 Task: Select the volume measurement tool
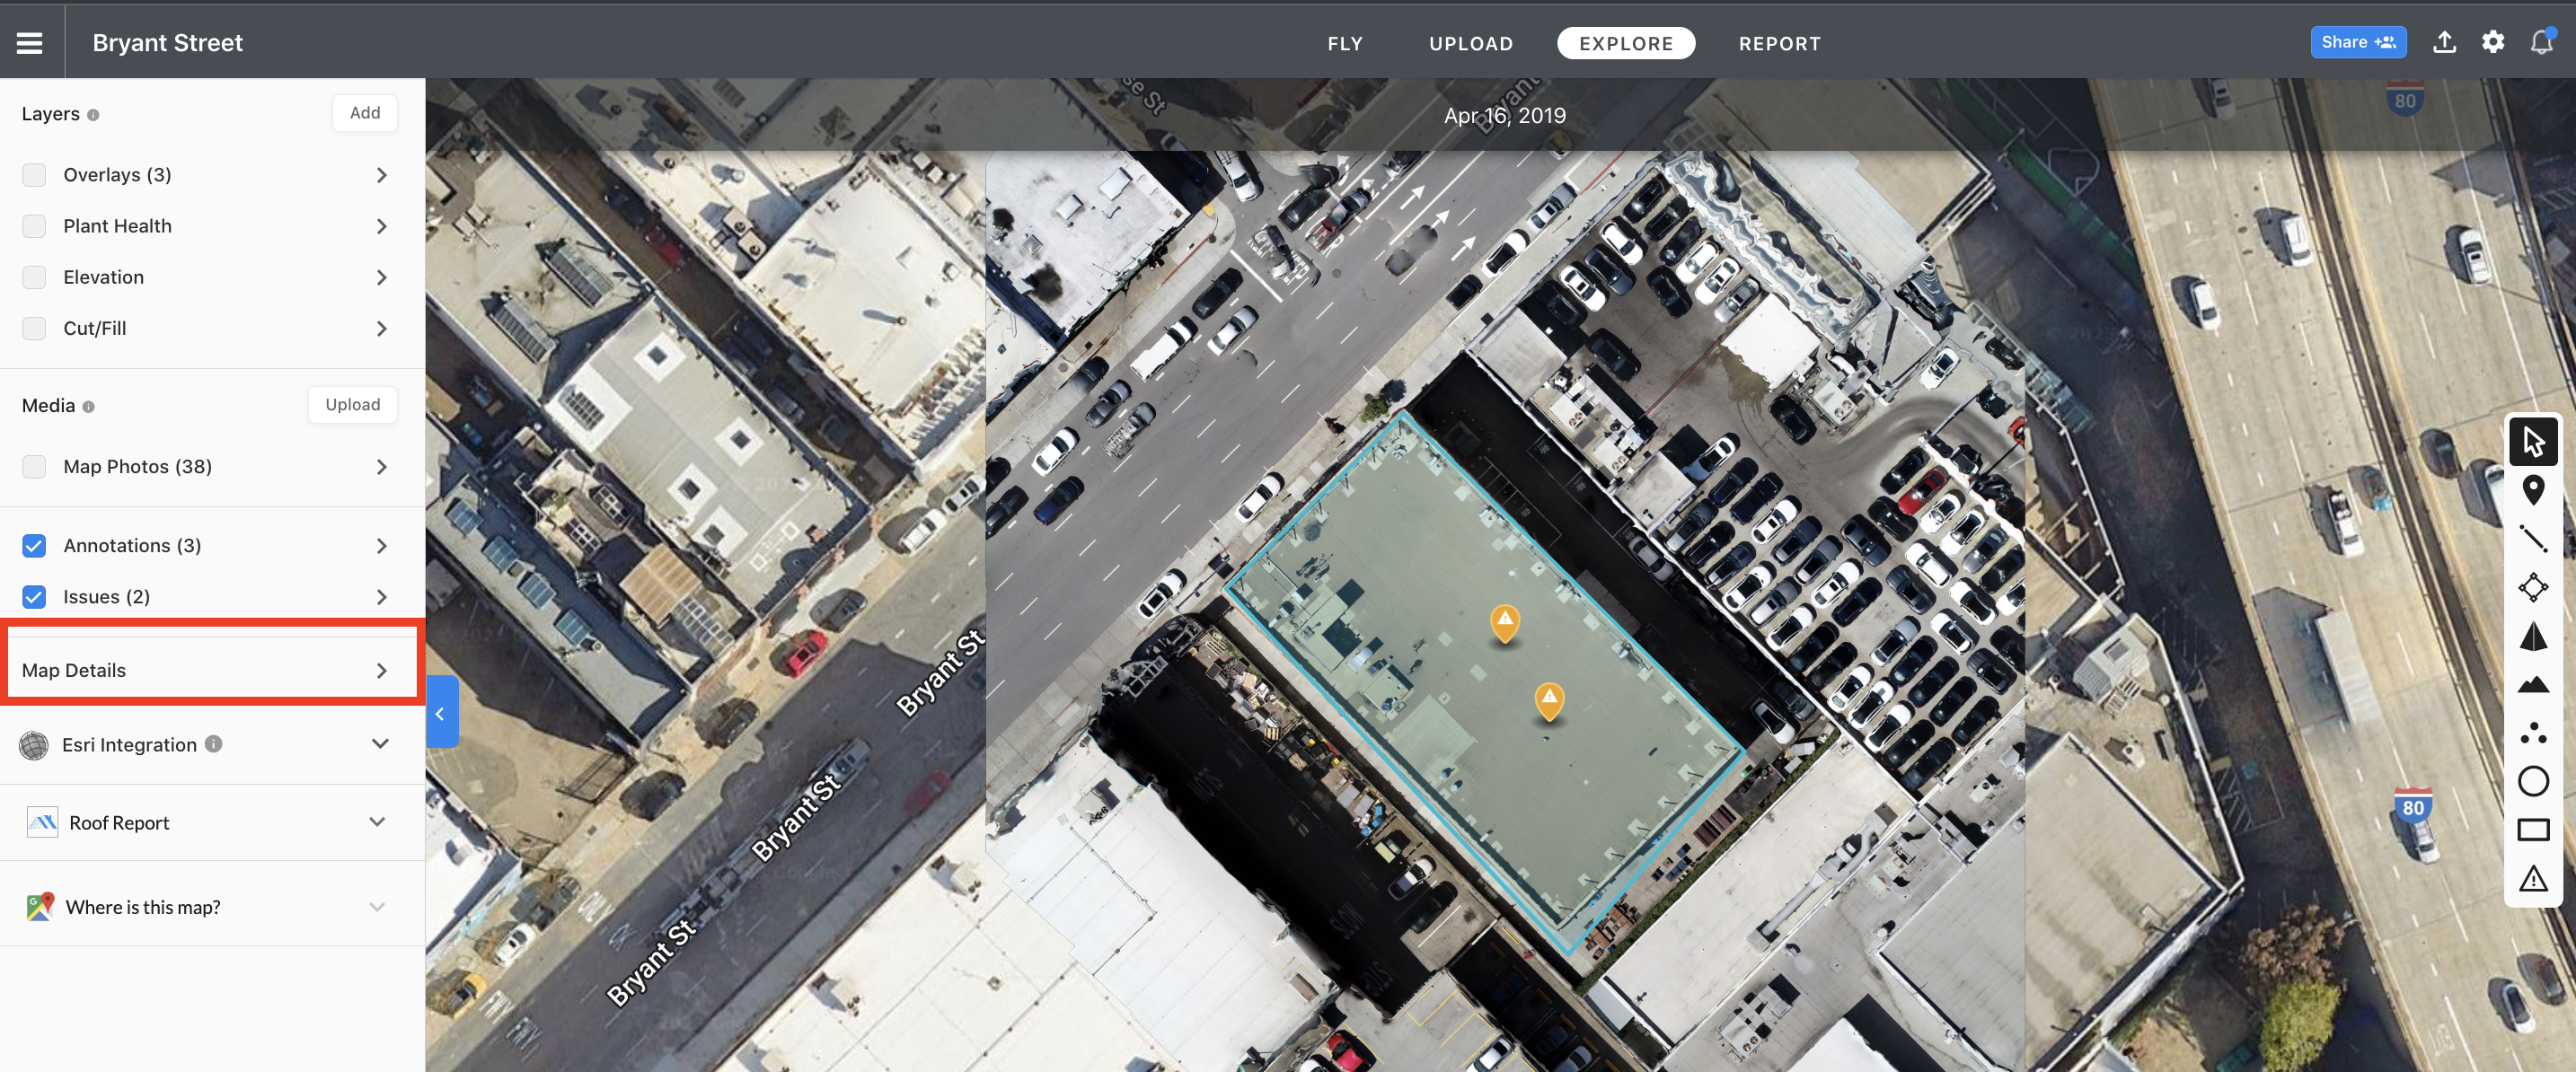pyautogui.click(x=2532, y=636)
